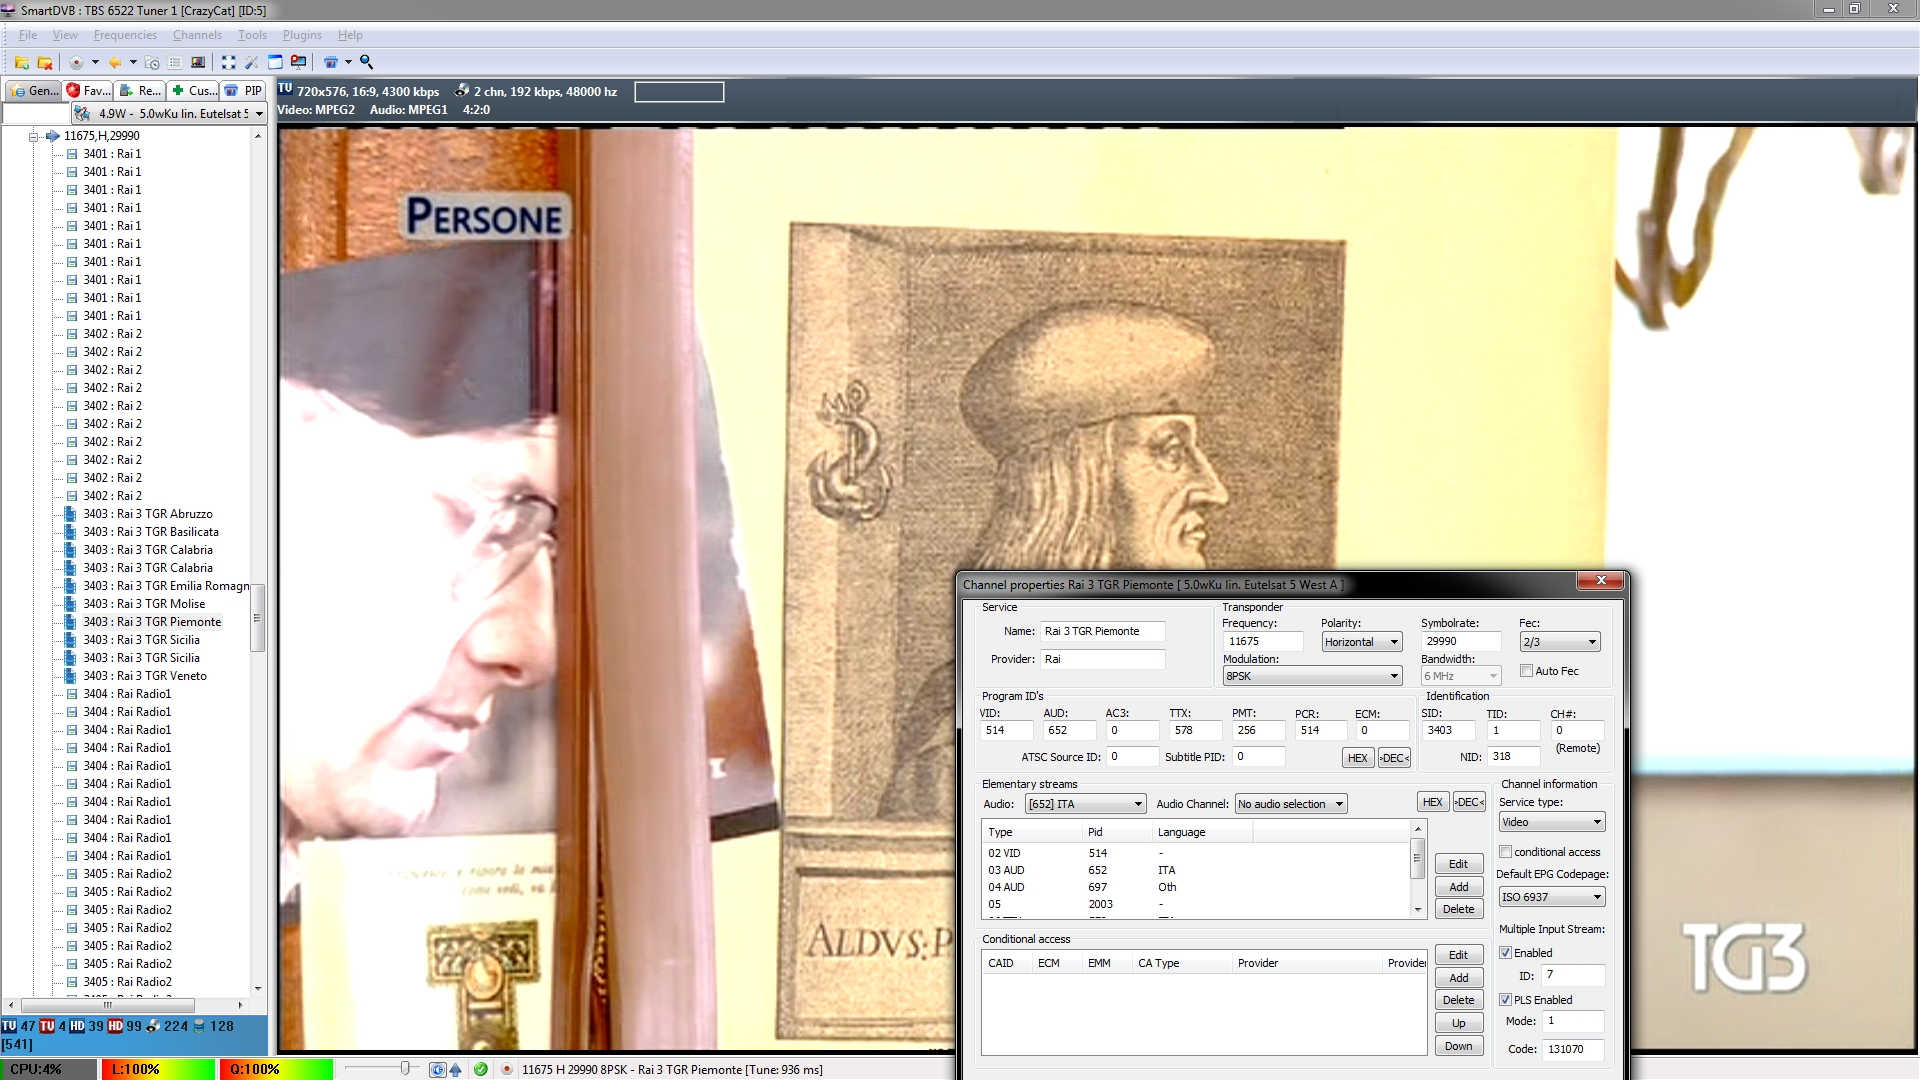Image resolution: width=1920 pixels, height=1080 pixels.
Task: Click the magnifier search toolbar icon
Action: (x=367, y=62)
